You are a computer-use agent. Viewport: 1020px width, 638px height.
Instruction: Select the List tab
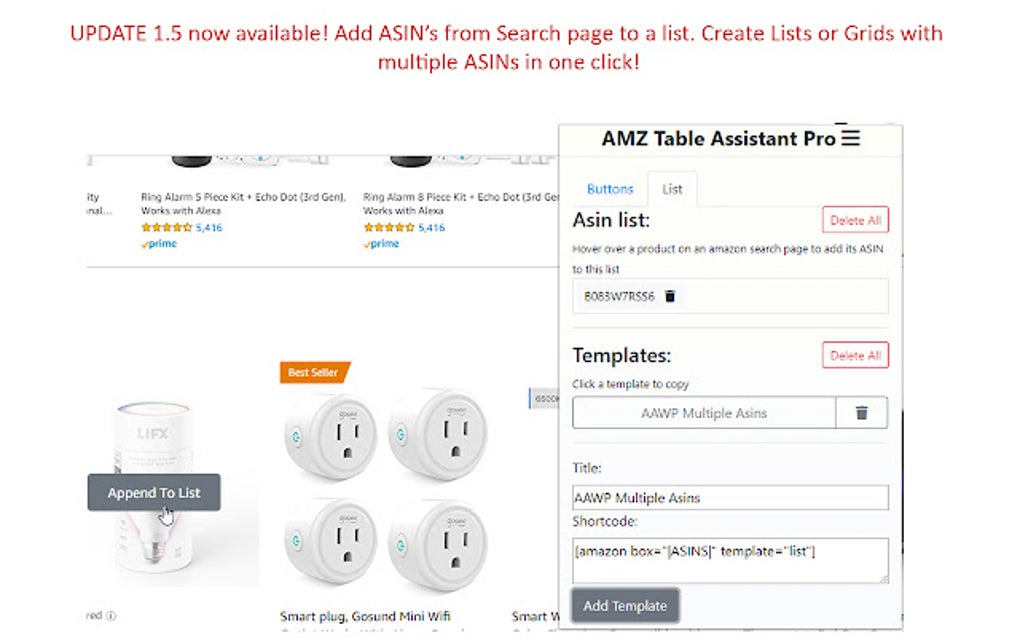[672, 189]
